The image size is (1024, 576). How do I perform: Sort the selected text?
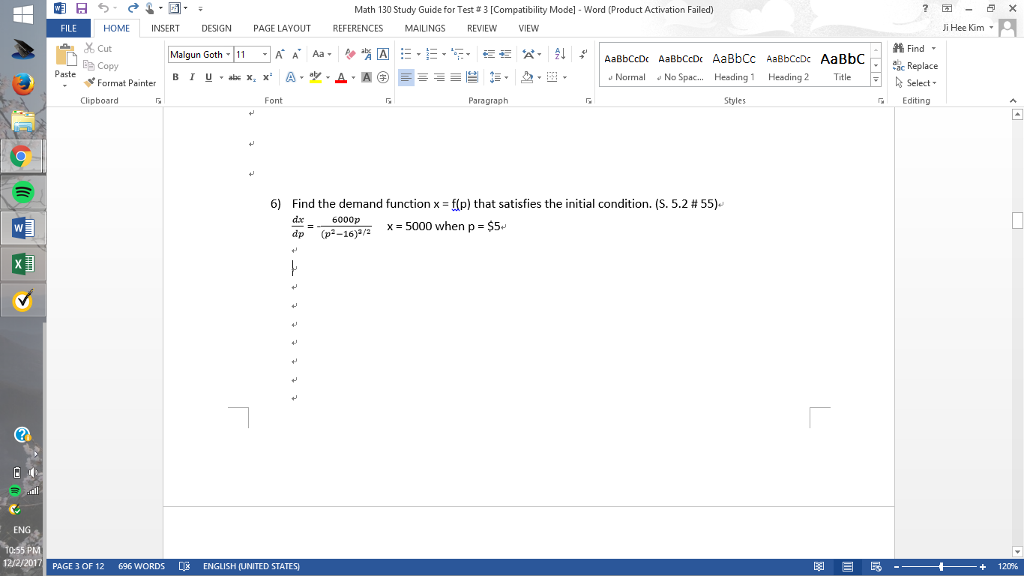click(x=560, y=54)
